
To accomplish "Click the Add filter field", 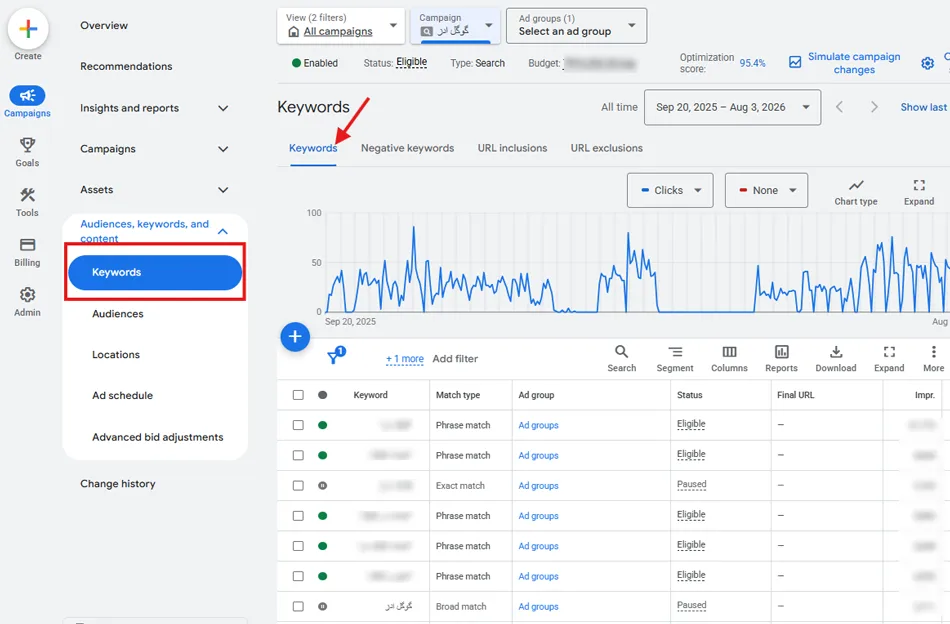I will click(455, 359).
